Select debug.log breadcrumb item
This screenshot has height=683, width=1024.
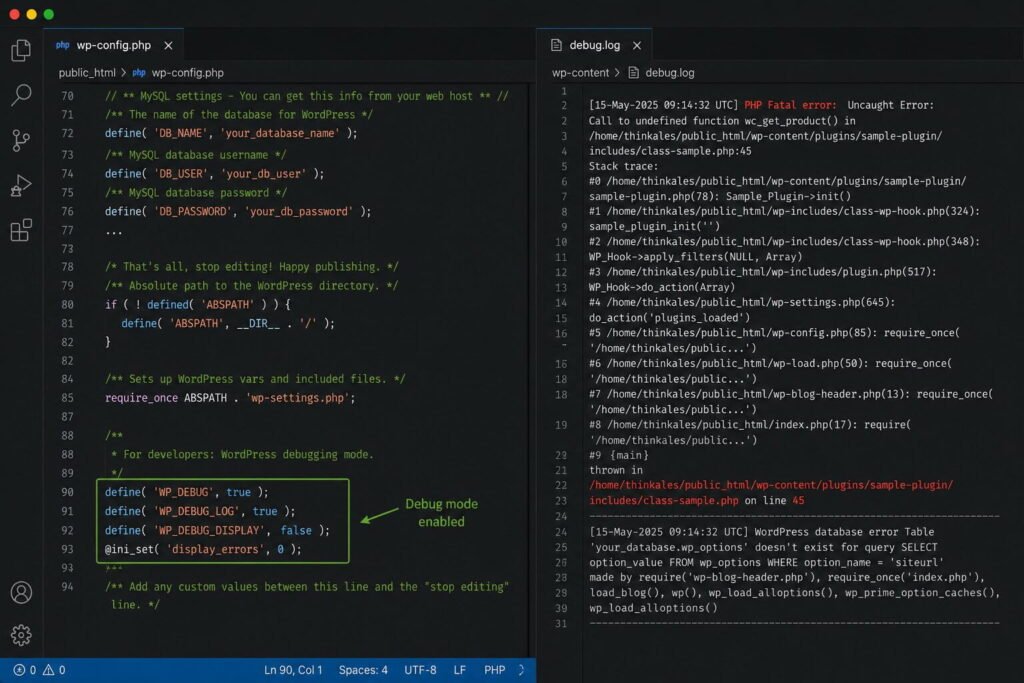tap(670, 72)
